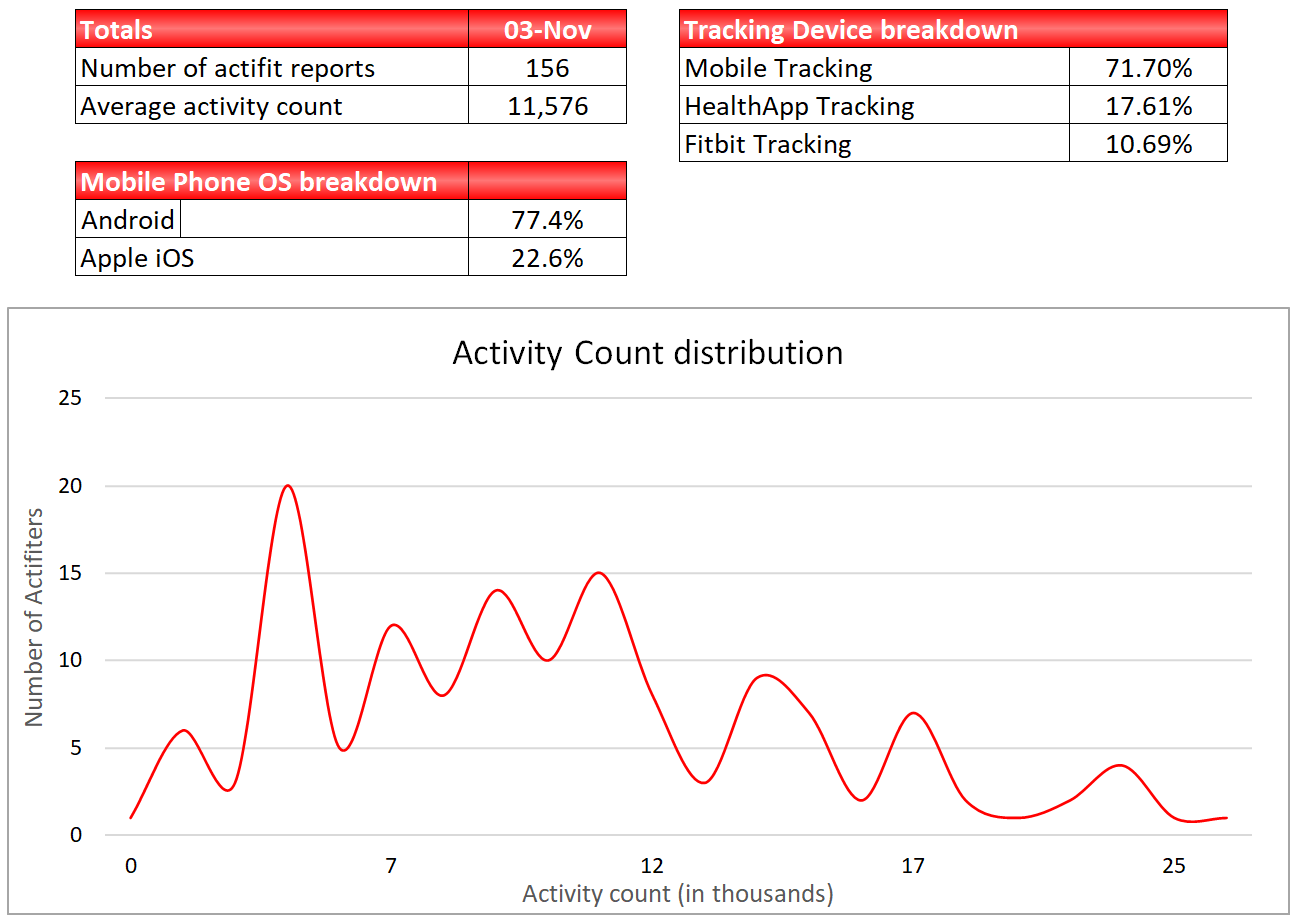
Task: Click the Activity count (in thousands) axis title
Action: tap(677, 893)
